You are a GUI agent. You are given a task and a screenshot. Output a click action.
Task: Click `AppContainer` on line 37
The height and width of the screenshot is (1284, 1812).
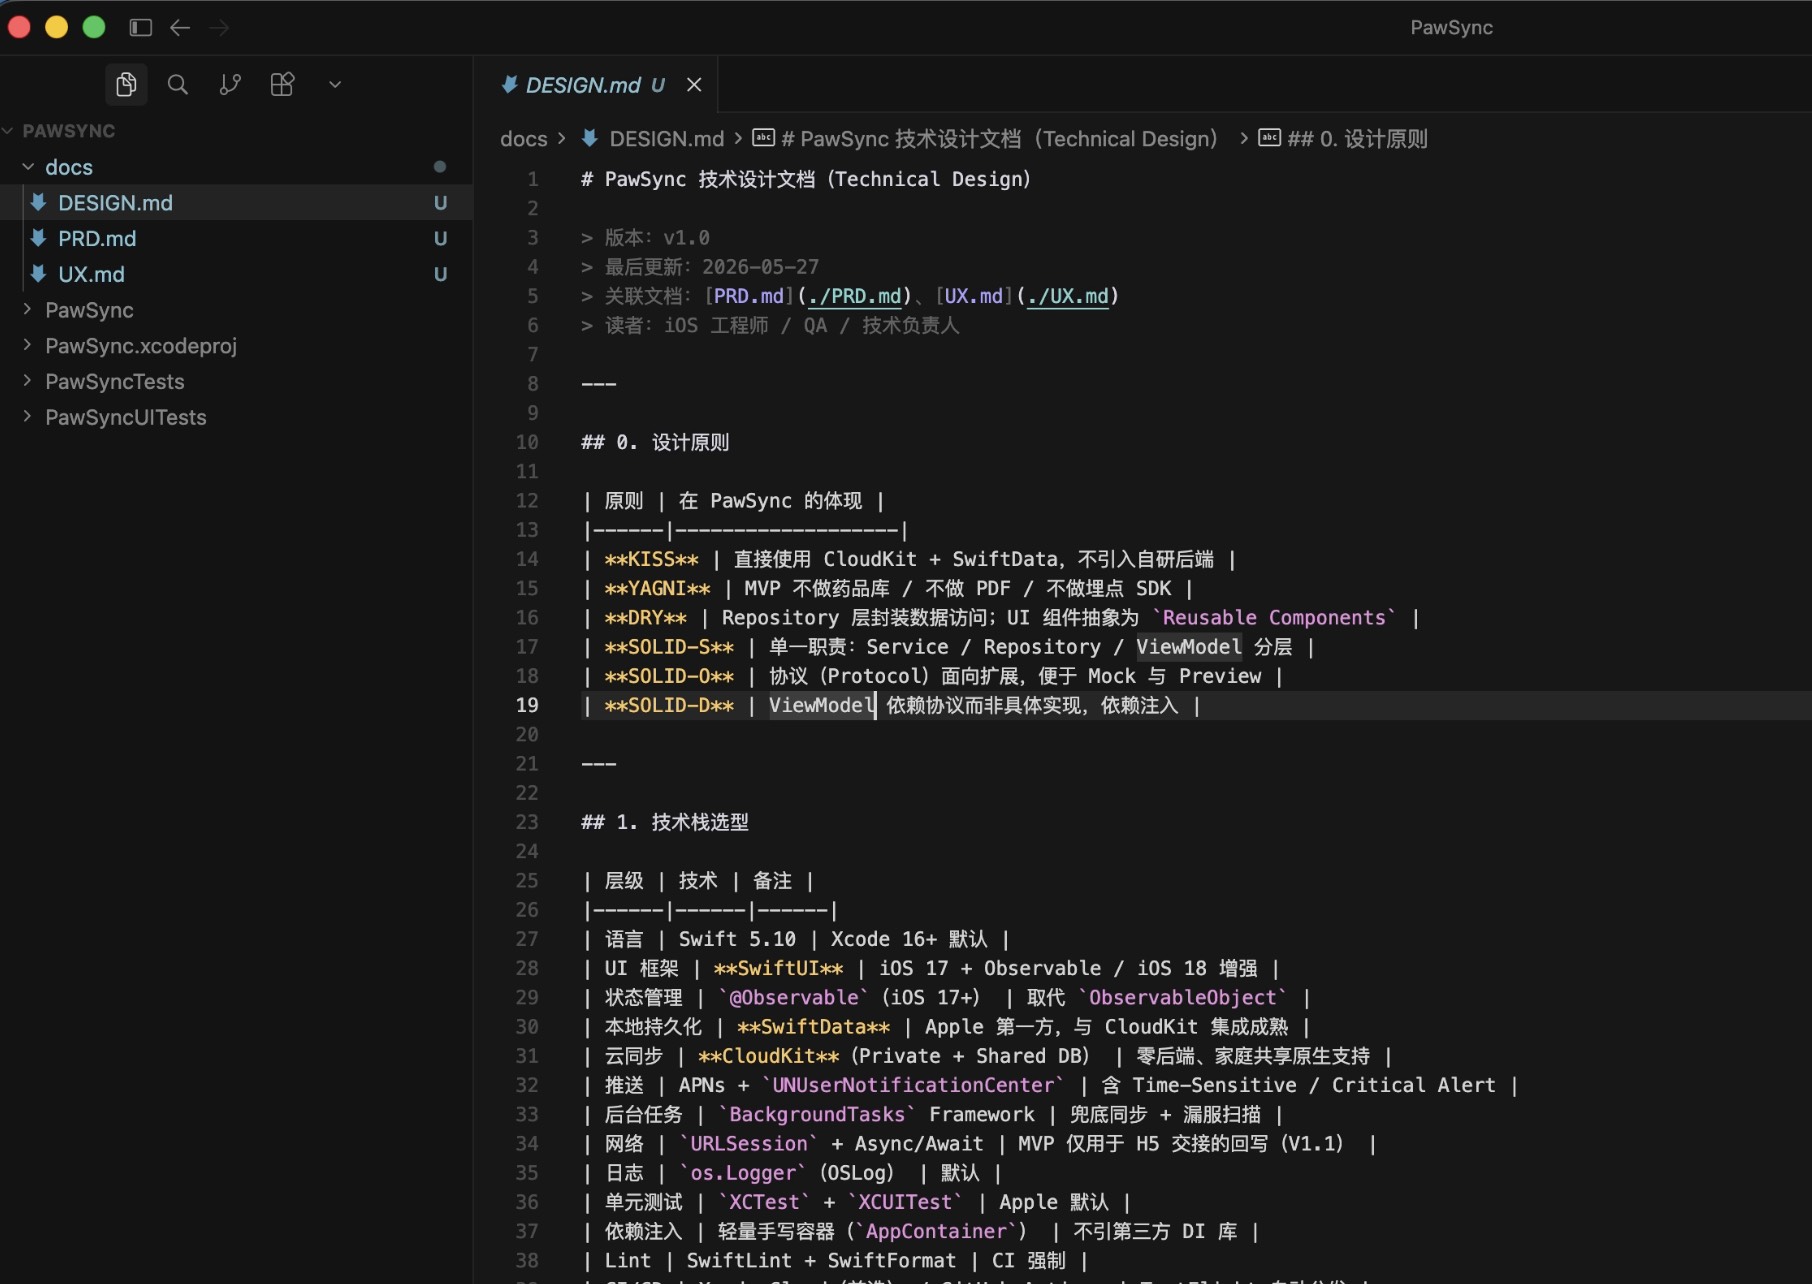tap(936, 1231)
